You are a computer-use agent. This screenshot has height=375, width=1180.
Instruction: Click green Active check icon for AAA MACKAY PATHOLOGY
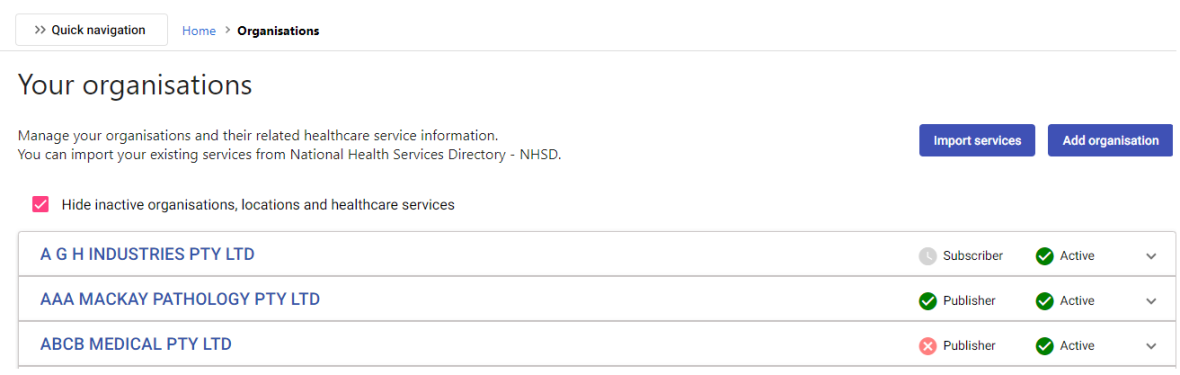pos(1044,301)
